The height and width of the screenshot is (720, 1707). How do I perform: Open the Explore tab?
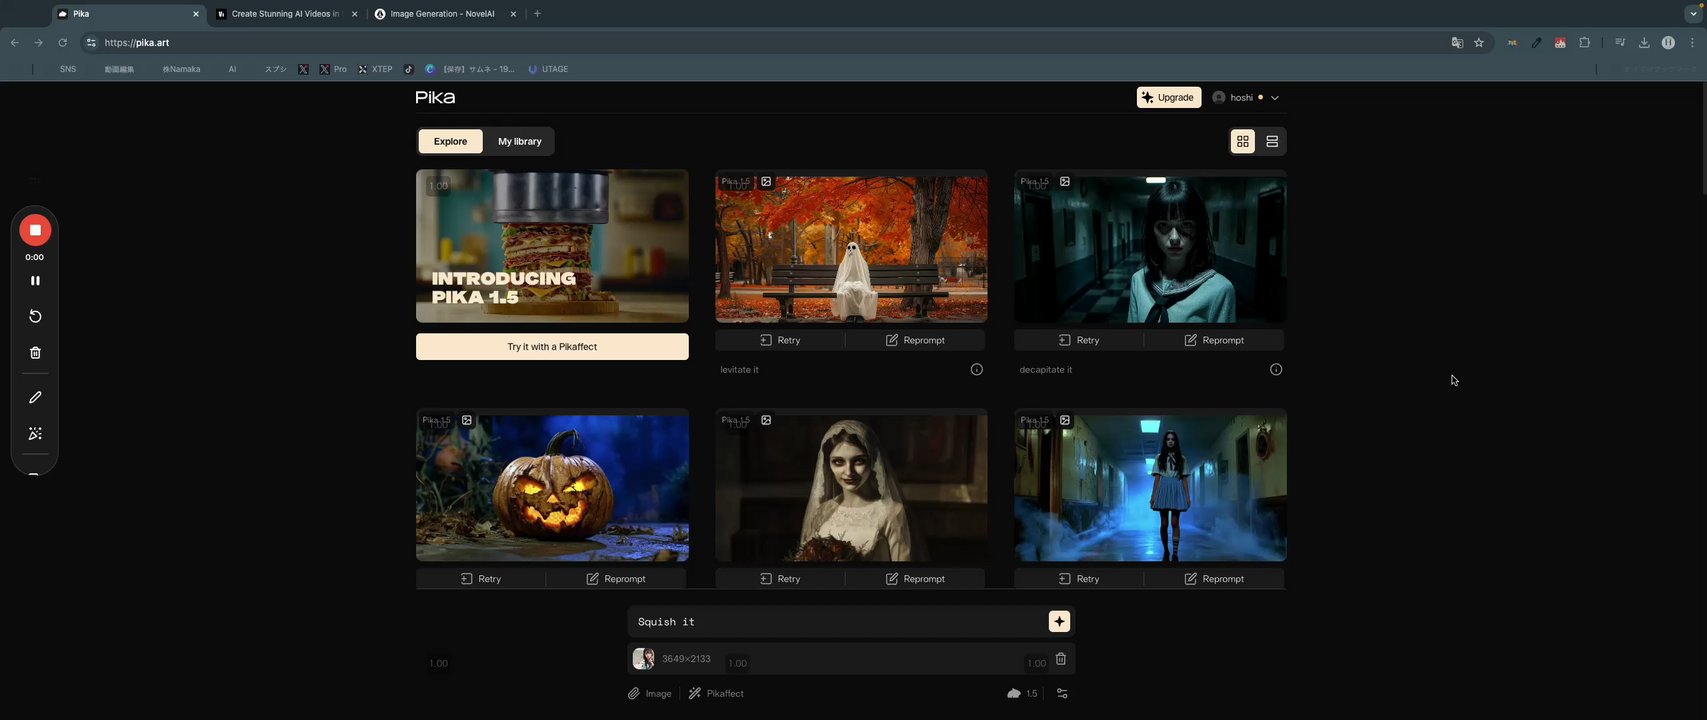[x=450, y=141]
